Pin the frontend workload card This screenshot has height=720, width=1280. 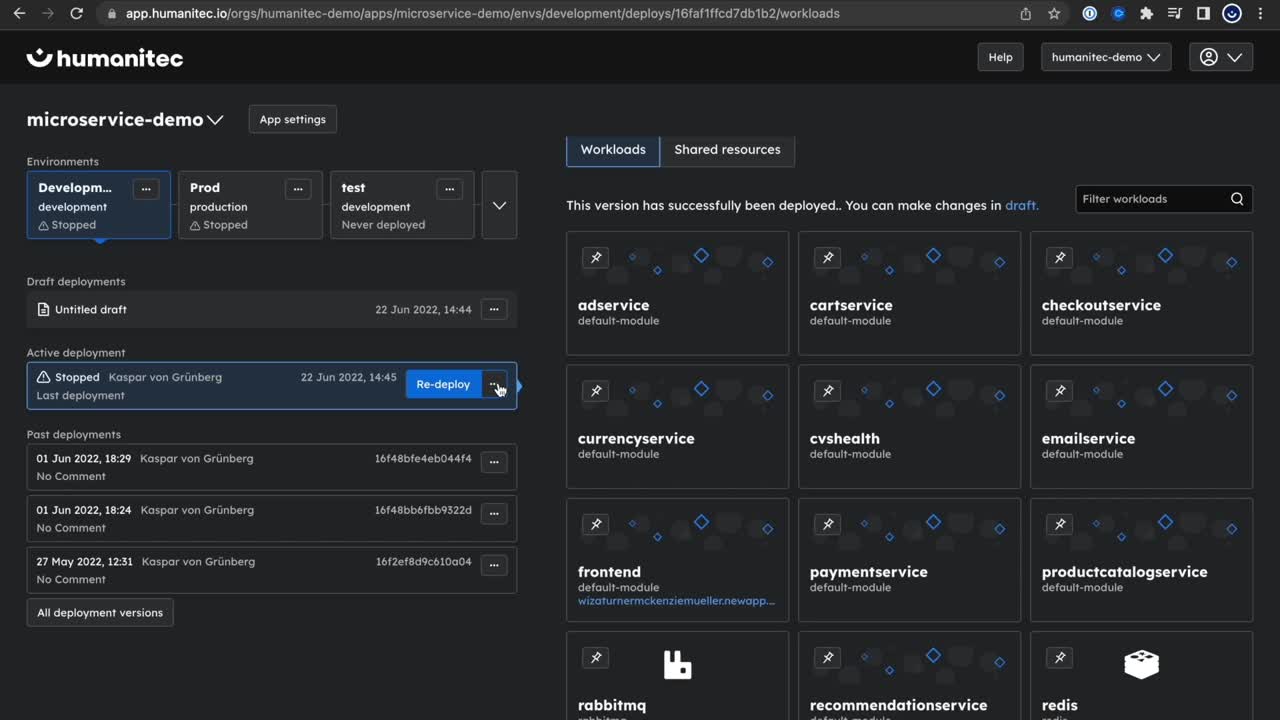coord(595,524)
